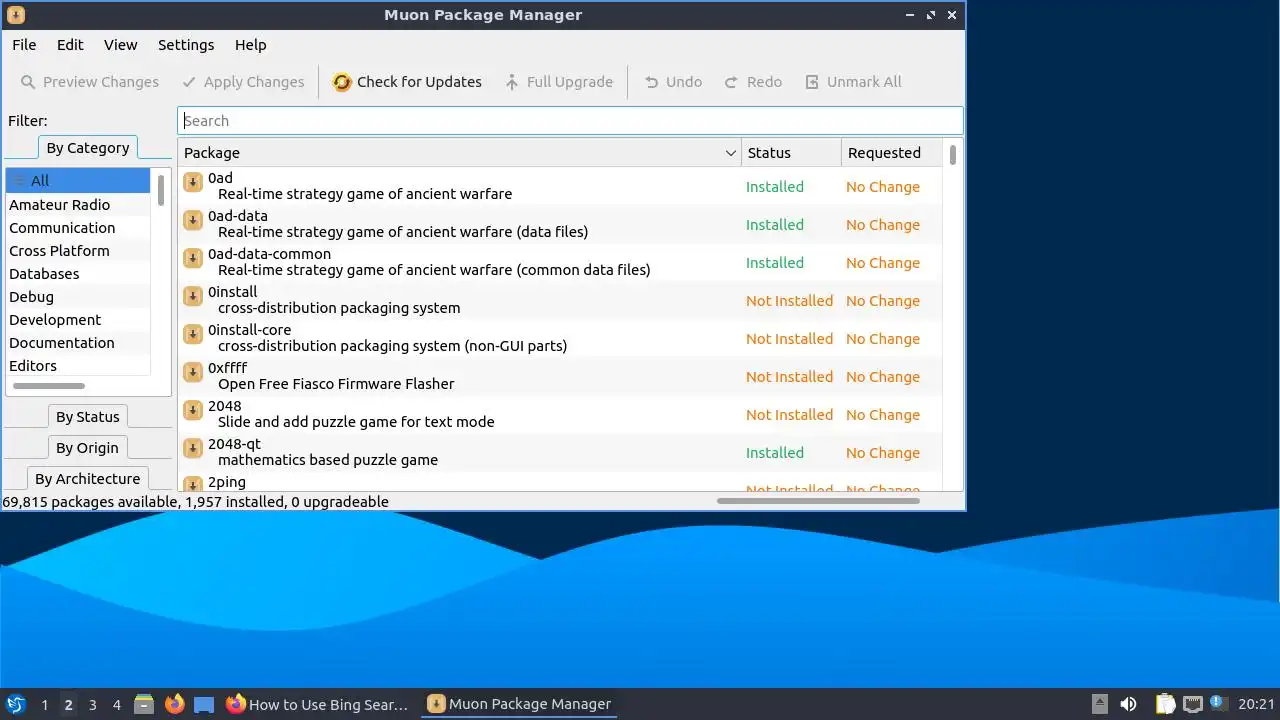
Task: Click the package icon next to 0ad
Action: (x=193, y=182)
